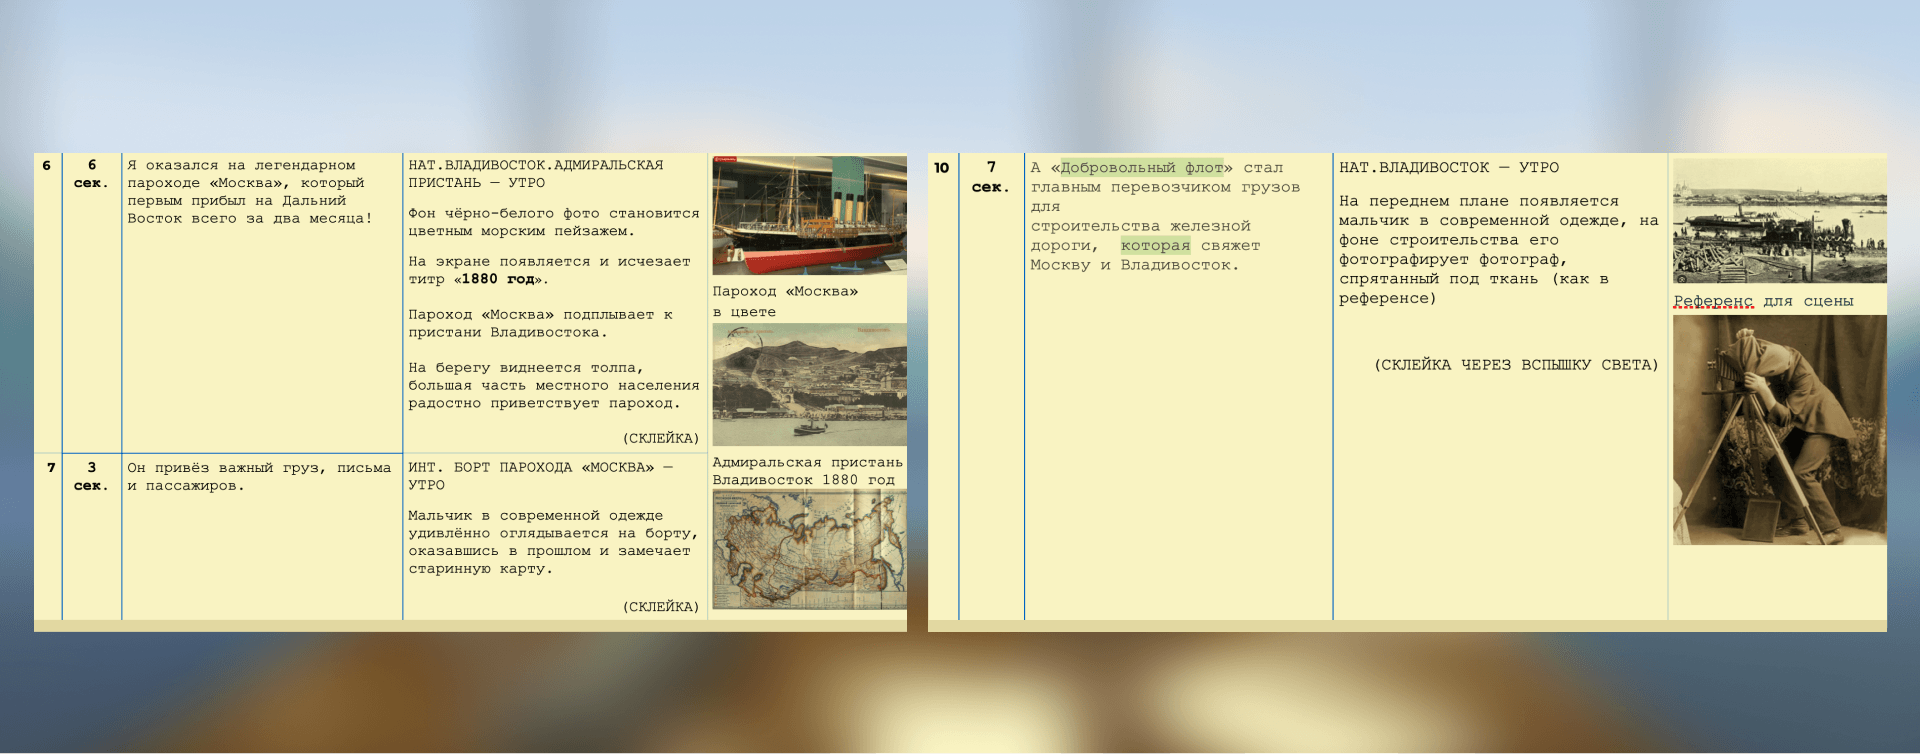Click the line "главным перевозчиком грузов"

[1165, 187]
